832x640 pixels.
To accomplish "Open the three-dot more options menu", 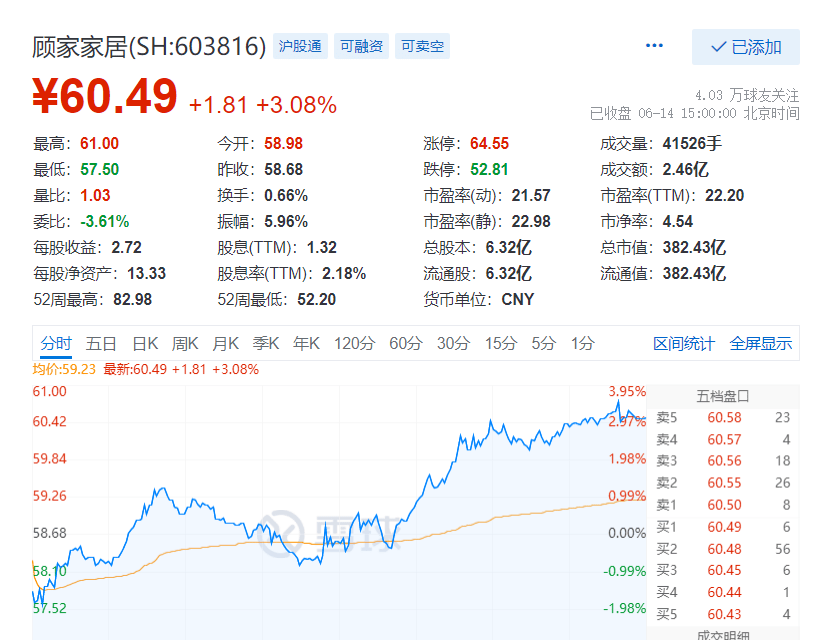I will click(654, 46).
